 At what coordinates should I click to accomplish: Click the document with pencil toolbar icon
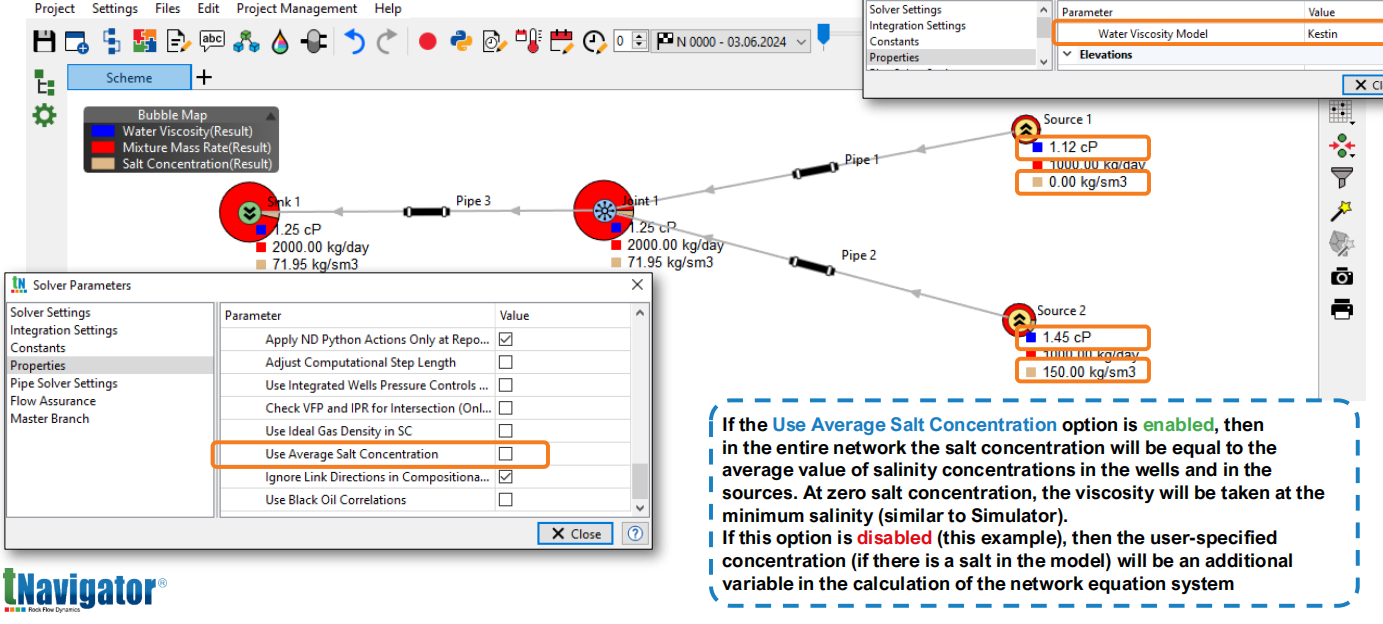(x=178, y=41)
